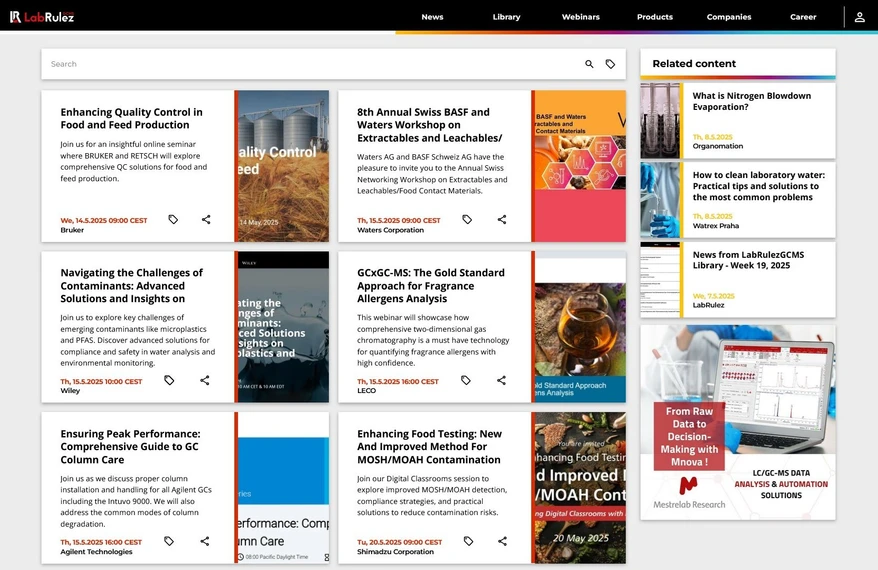Viewport: 878px width, 570px height.
Task: Click date We, 14.5.2025 09:00 CEST
Action: pos(104,221)
